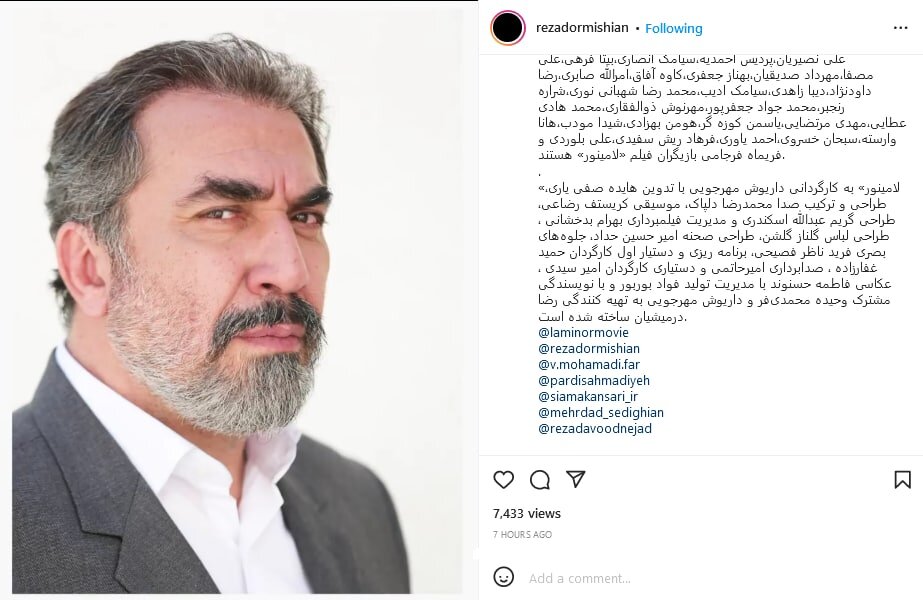
Task: View the 7,433 views count
Action: point(527,513)
